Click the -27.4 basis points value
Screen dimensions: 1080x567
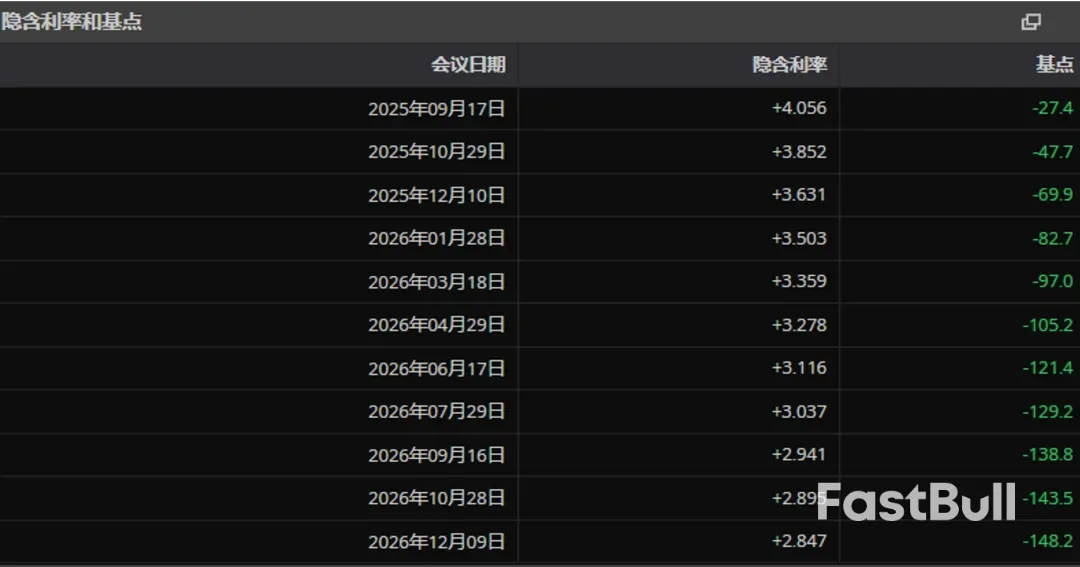click(1052, 108)
